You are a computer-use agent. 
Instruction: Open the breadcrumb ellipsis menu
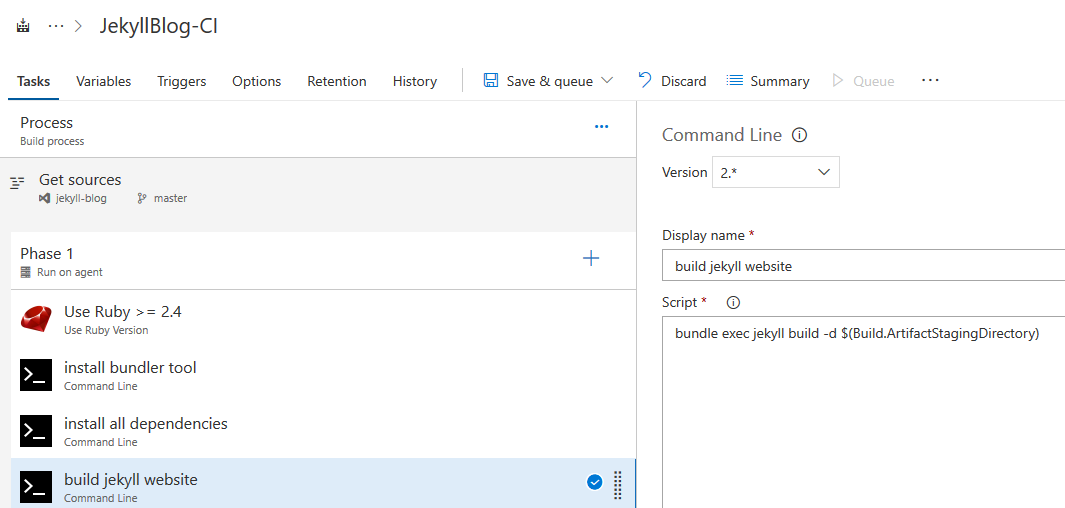pyautogui.click(x=56, y=26)
